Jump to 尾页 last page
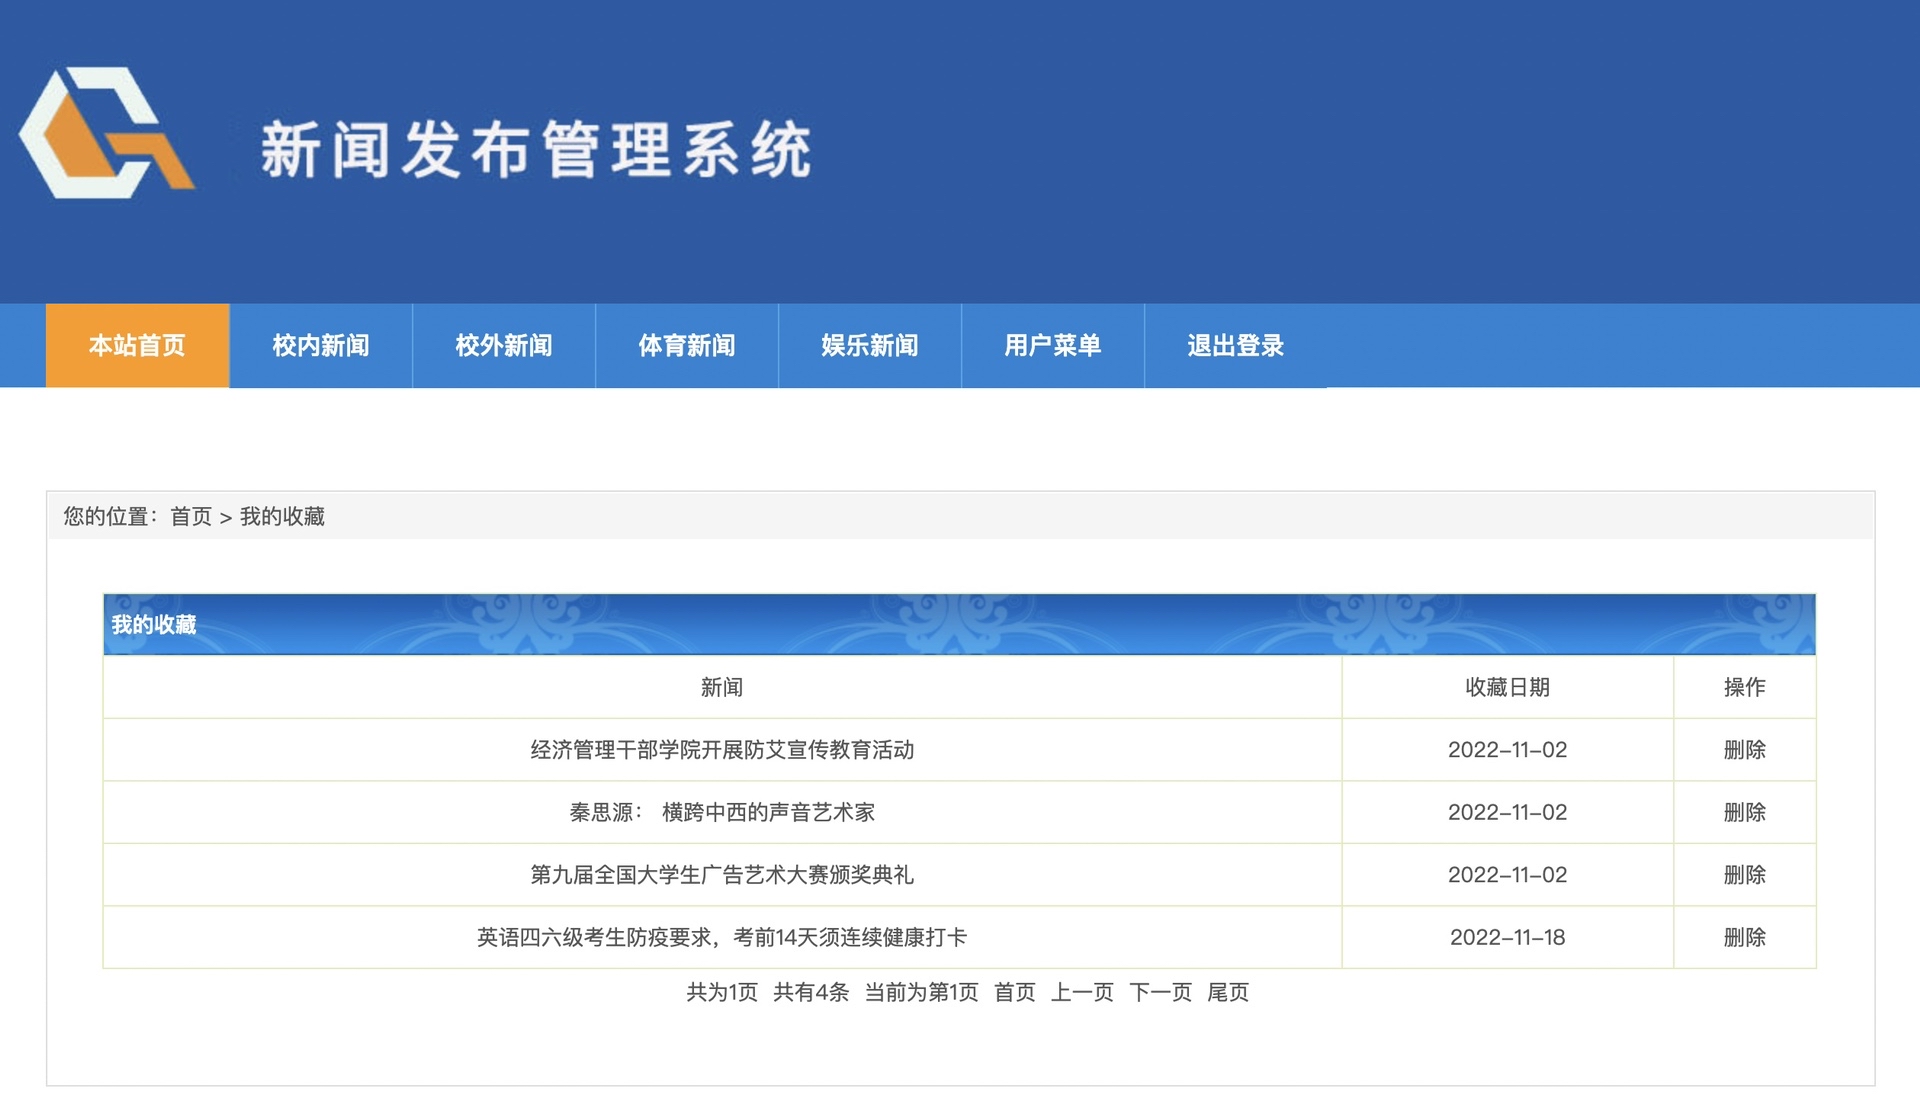Screen dimensions: 1920x1104 [x=1228, y=993]
